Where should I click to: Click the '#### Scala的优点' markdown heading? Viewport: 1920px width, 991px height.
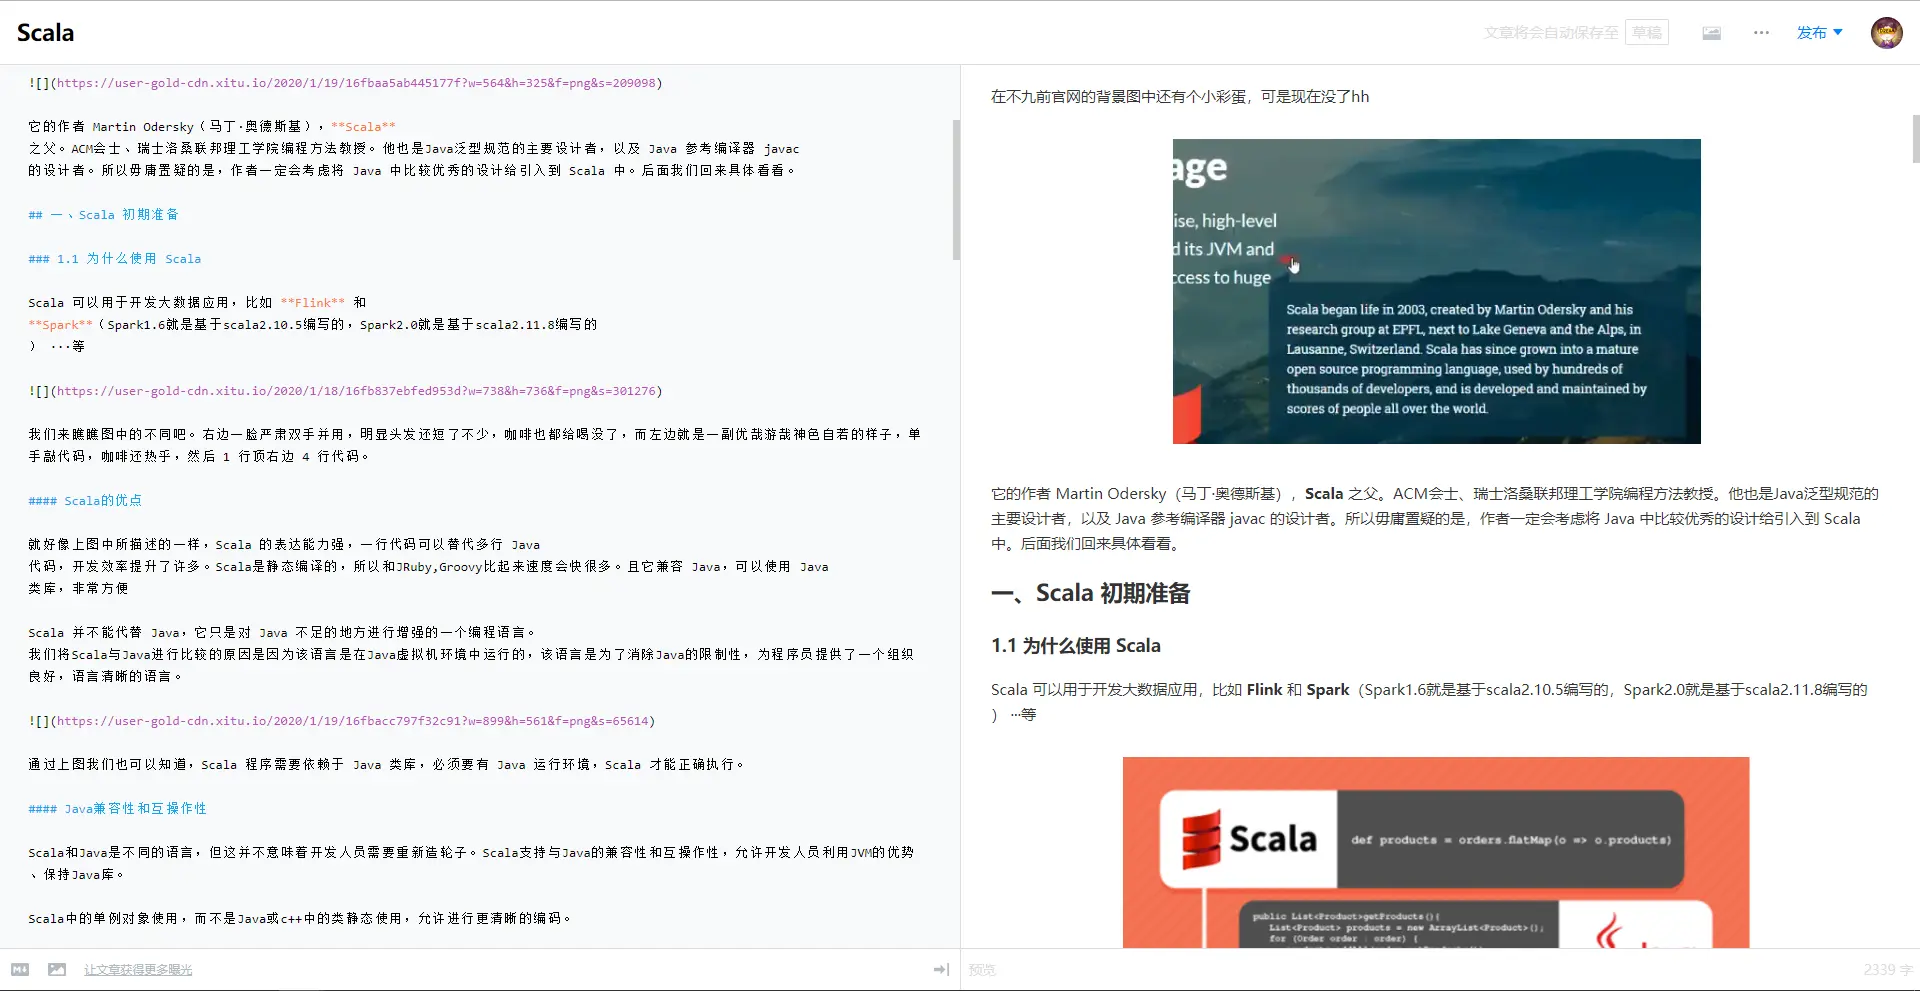[x=85, y=501]
